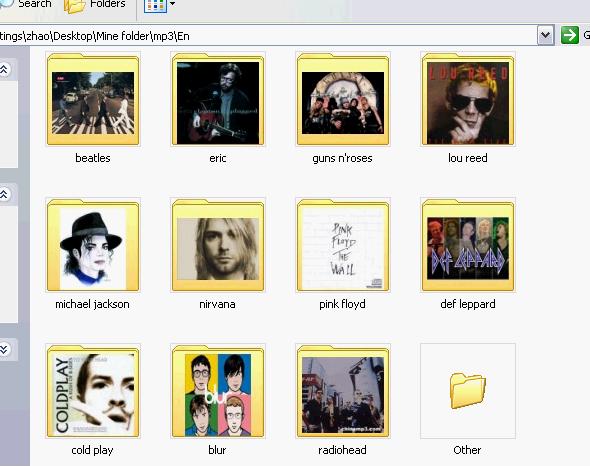This screenshot has height=466, width=590.
Task: Click the 'cold play' name label
Action: point(93,450)
